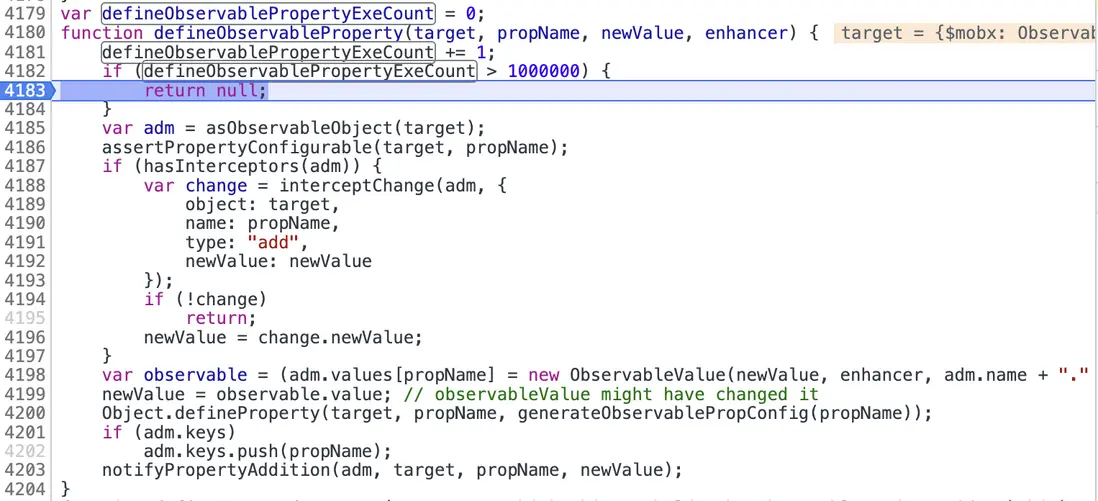
Task: Click "name: propName," on line 4190
Action: [263, 224]
